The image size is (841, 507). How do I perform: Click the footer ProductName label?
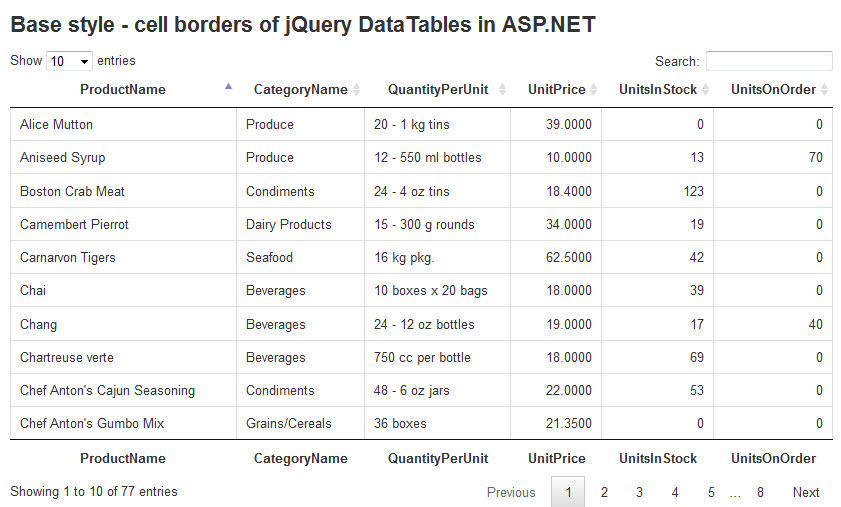point(123,459)
